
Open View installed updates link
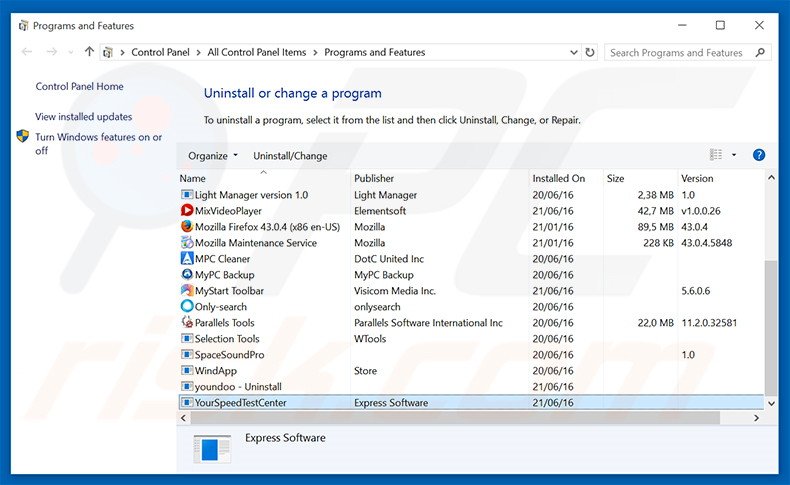[x=84, y=116]
